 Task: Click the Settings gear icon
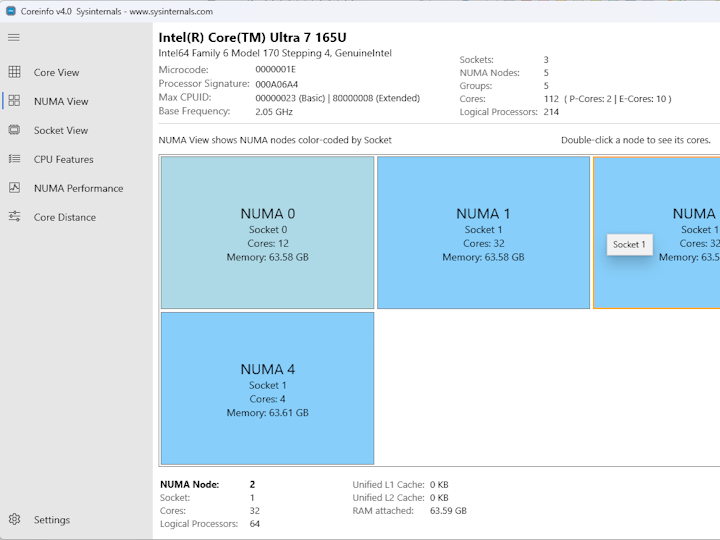(14, 519)
